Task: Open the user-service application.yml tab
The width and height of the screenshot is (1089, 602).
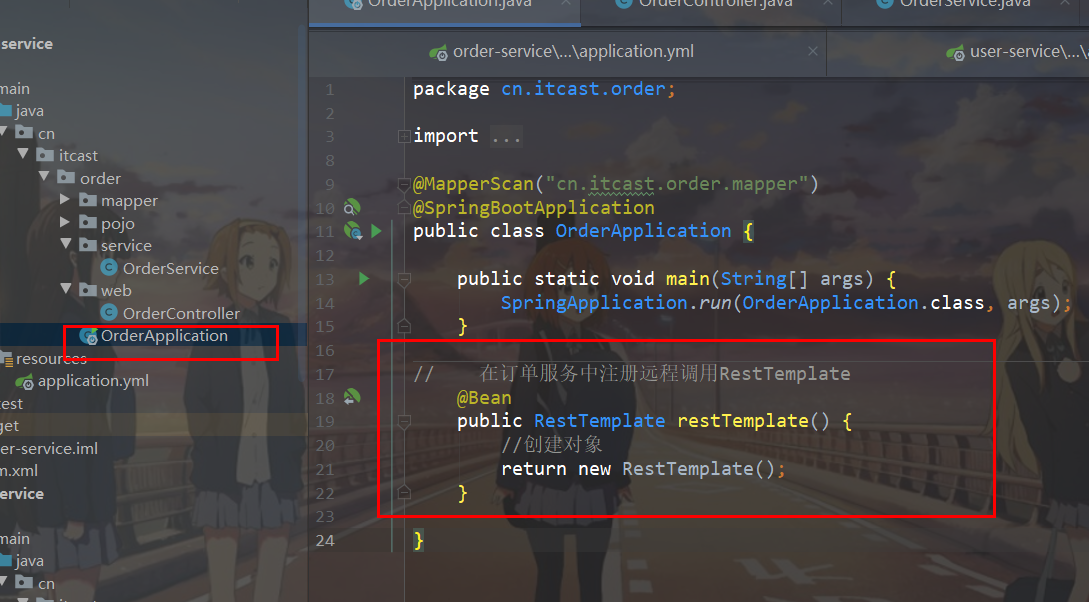Action: [x=1017, y=51]
